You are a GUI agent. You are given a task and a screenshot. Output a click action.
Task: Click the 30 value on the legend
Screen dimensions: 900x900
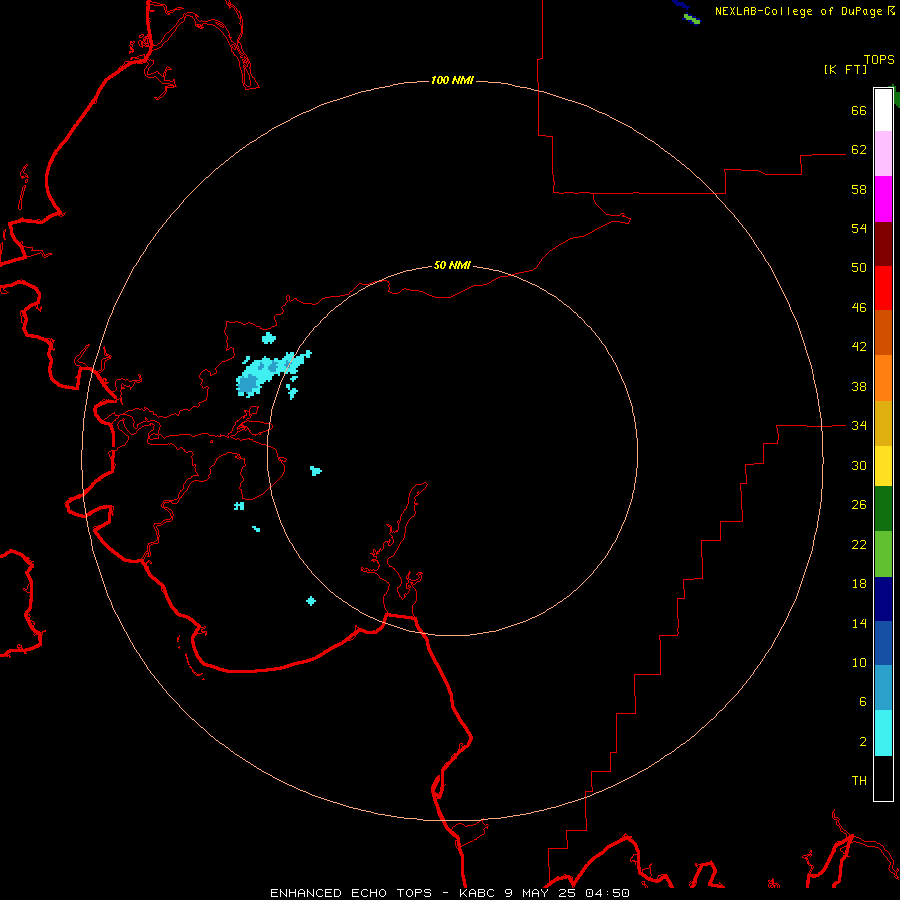coord(859,465)
